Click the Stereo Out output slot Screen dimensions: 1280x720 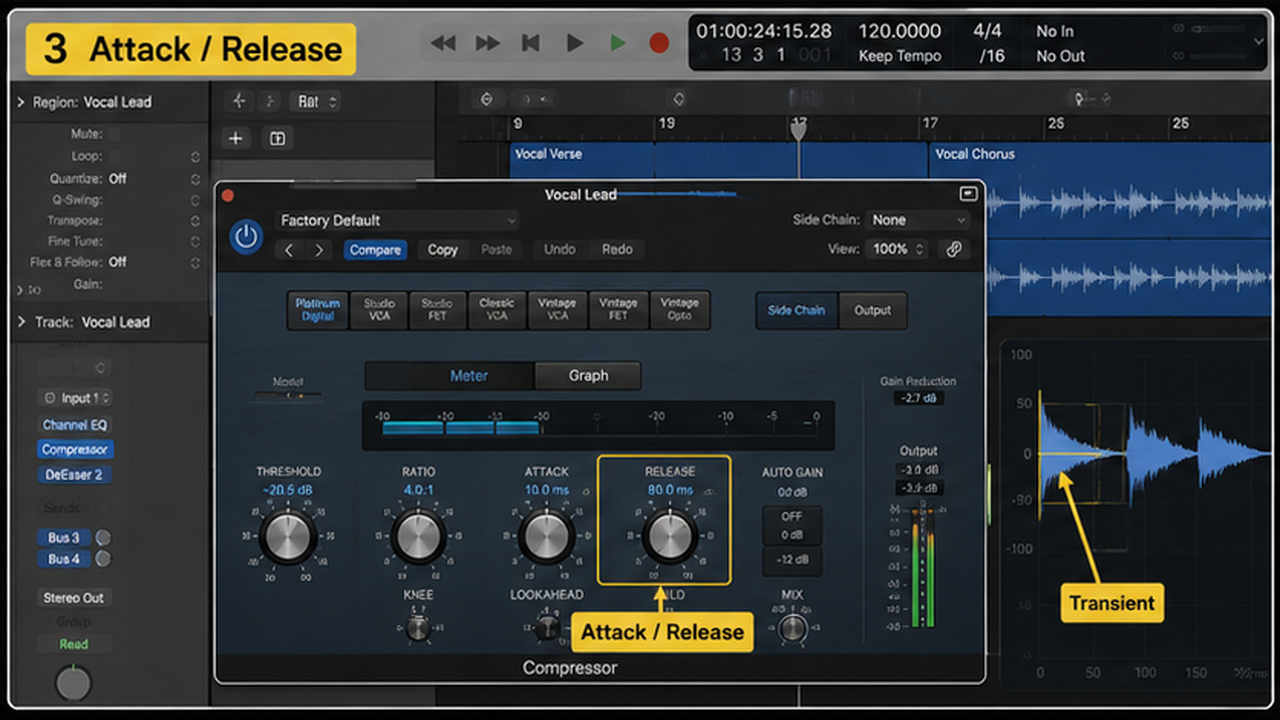(74, 598)
